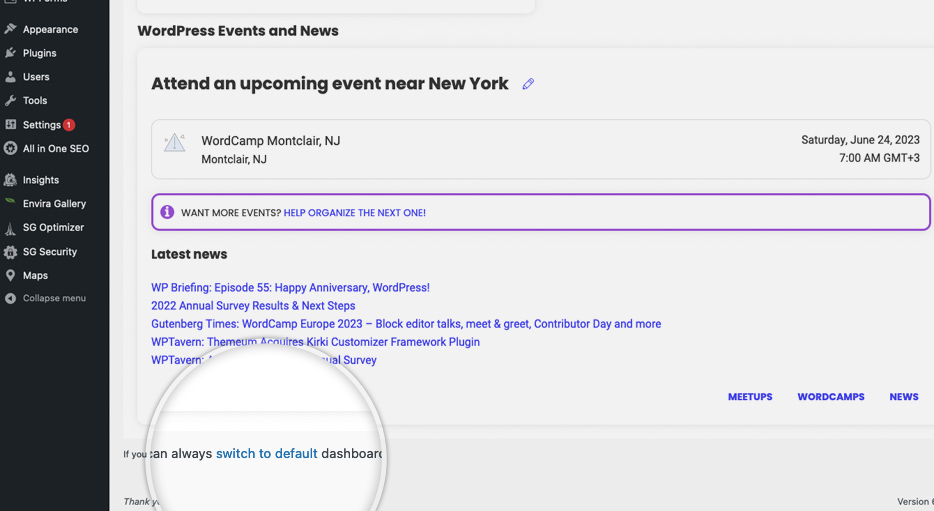Open WPTavern Themeum Acquires Kirki link
Image resolution: width=934 pixels, height=511 pixels.
315,342
